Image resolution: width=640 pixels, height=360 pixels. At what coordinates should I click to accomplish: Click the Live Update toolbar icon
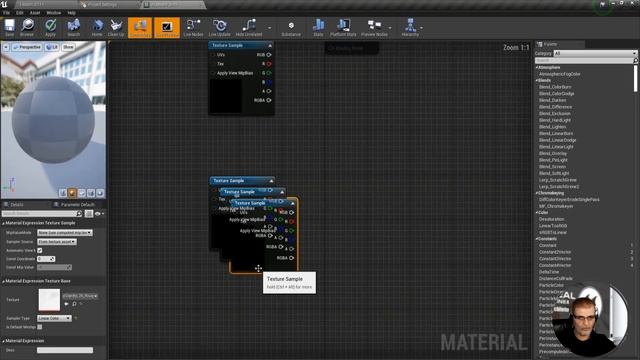(x=220, y=27)
